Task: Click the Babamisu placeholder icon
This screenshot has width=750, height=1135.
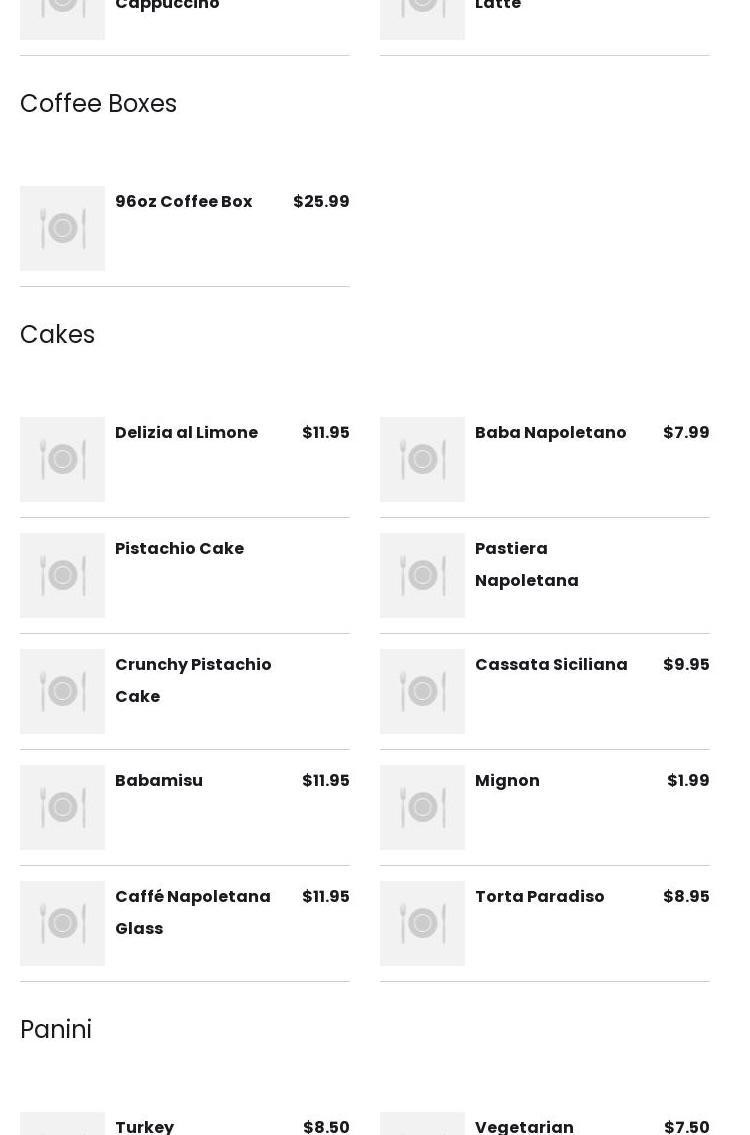Action: [62, 807]
